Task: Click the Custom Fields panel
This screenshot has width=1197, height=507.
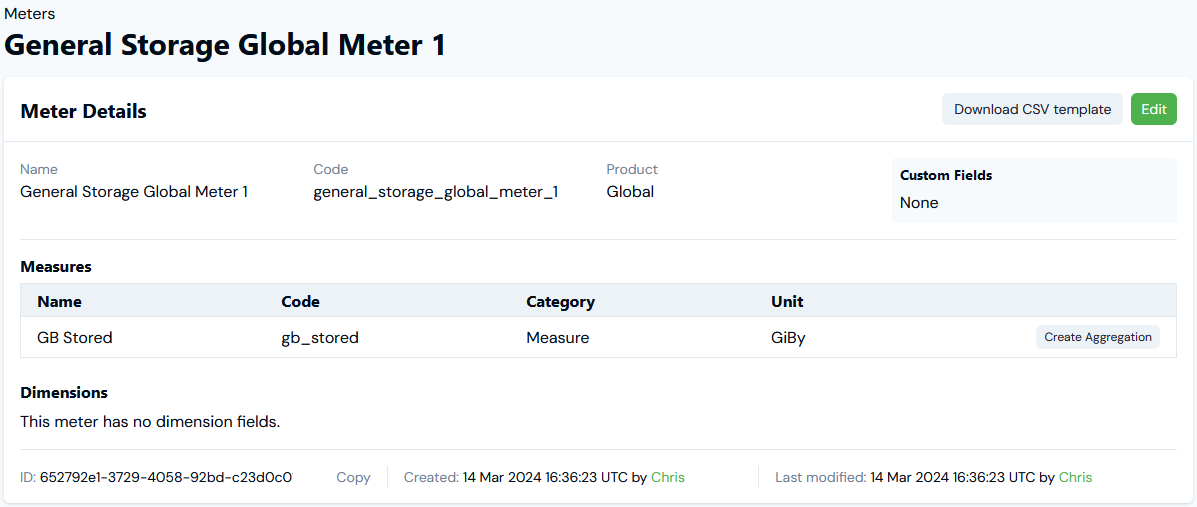Action: (x=1034, y=190)
